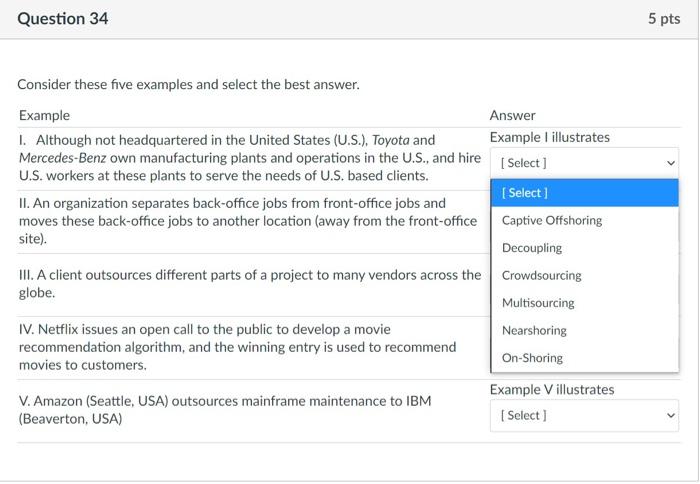Click the 5 pts label
The image size is (700, 484).
(x=664, y=19)
